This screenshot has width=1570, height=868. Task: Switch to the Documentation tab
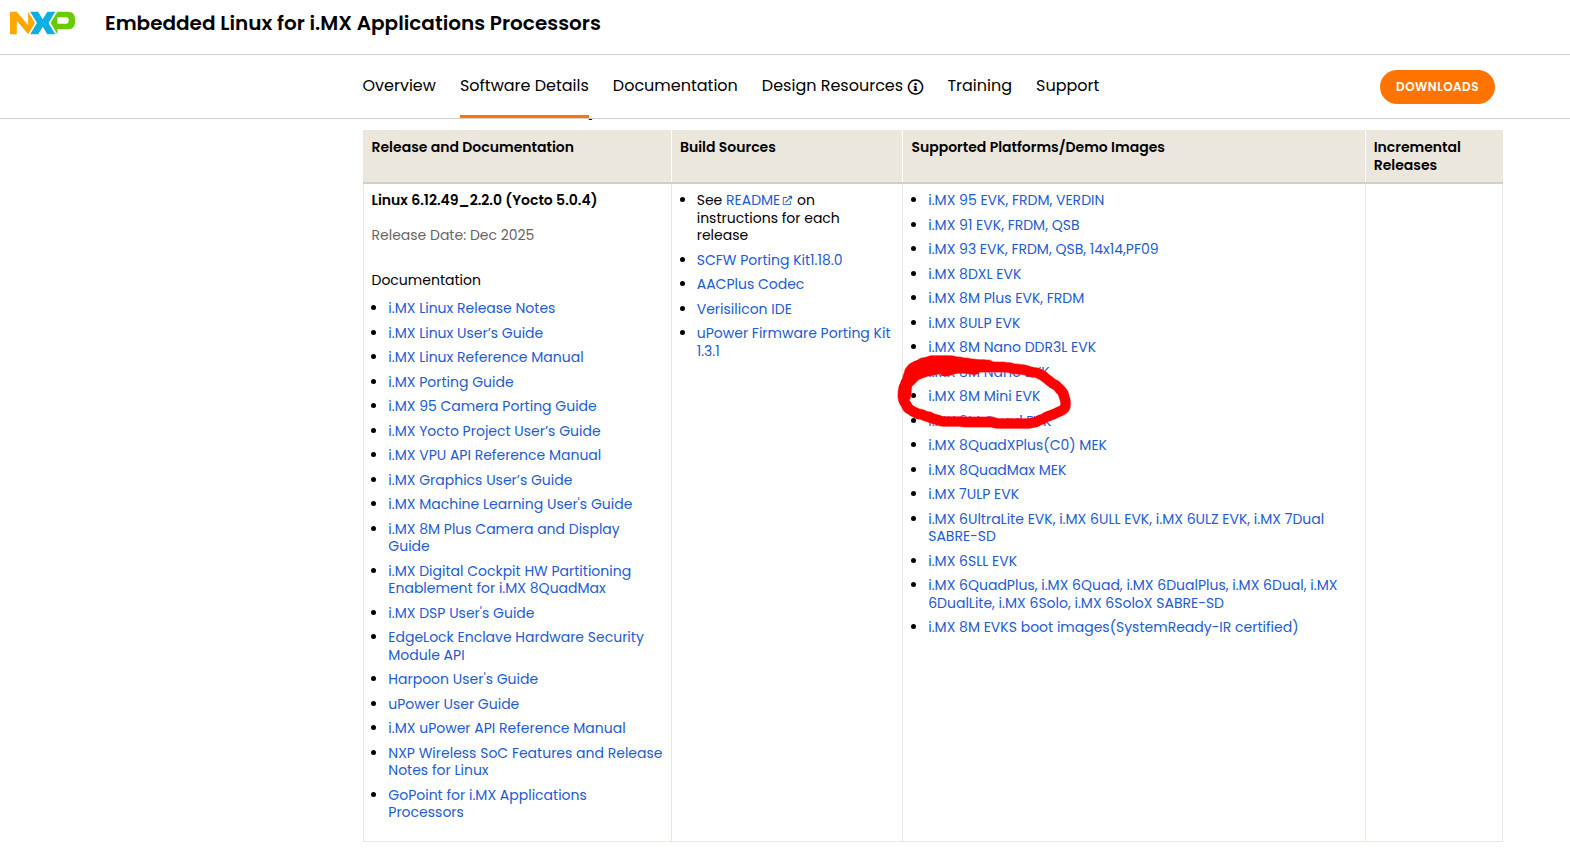(x=674, y=86)
